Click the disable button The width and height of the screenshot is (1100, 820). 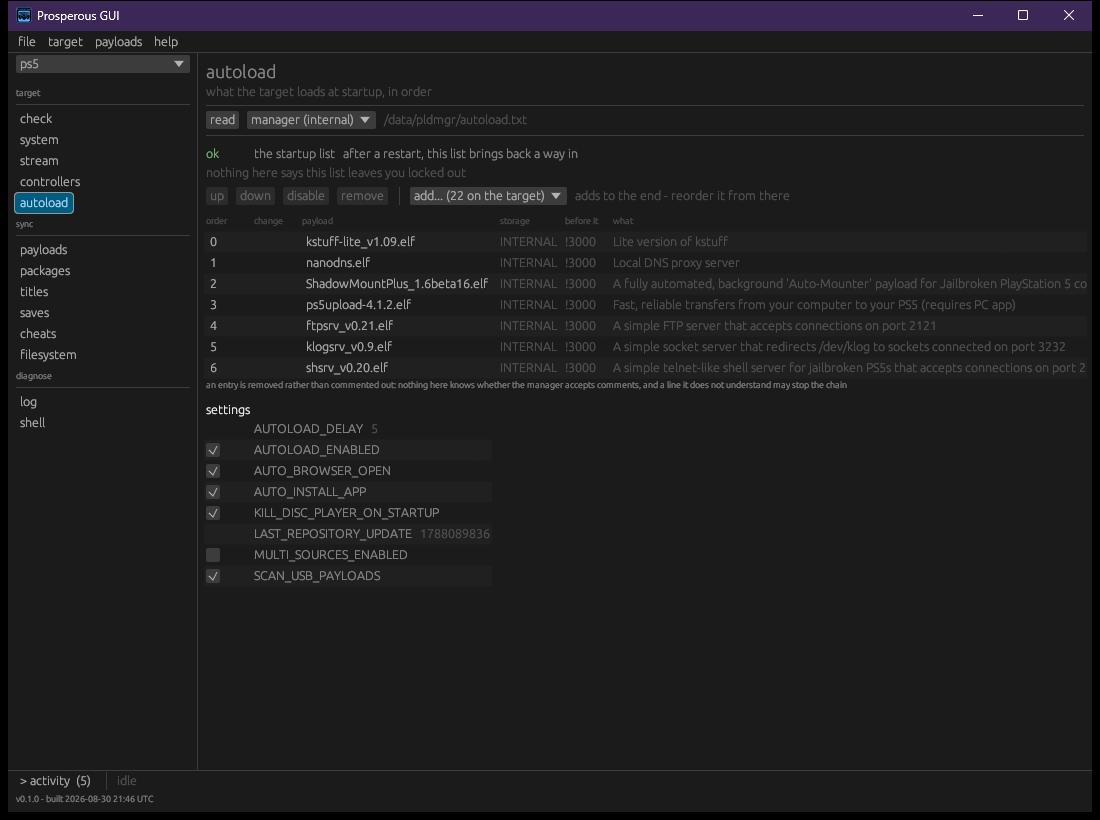(306, 196)
